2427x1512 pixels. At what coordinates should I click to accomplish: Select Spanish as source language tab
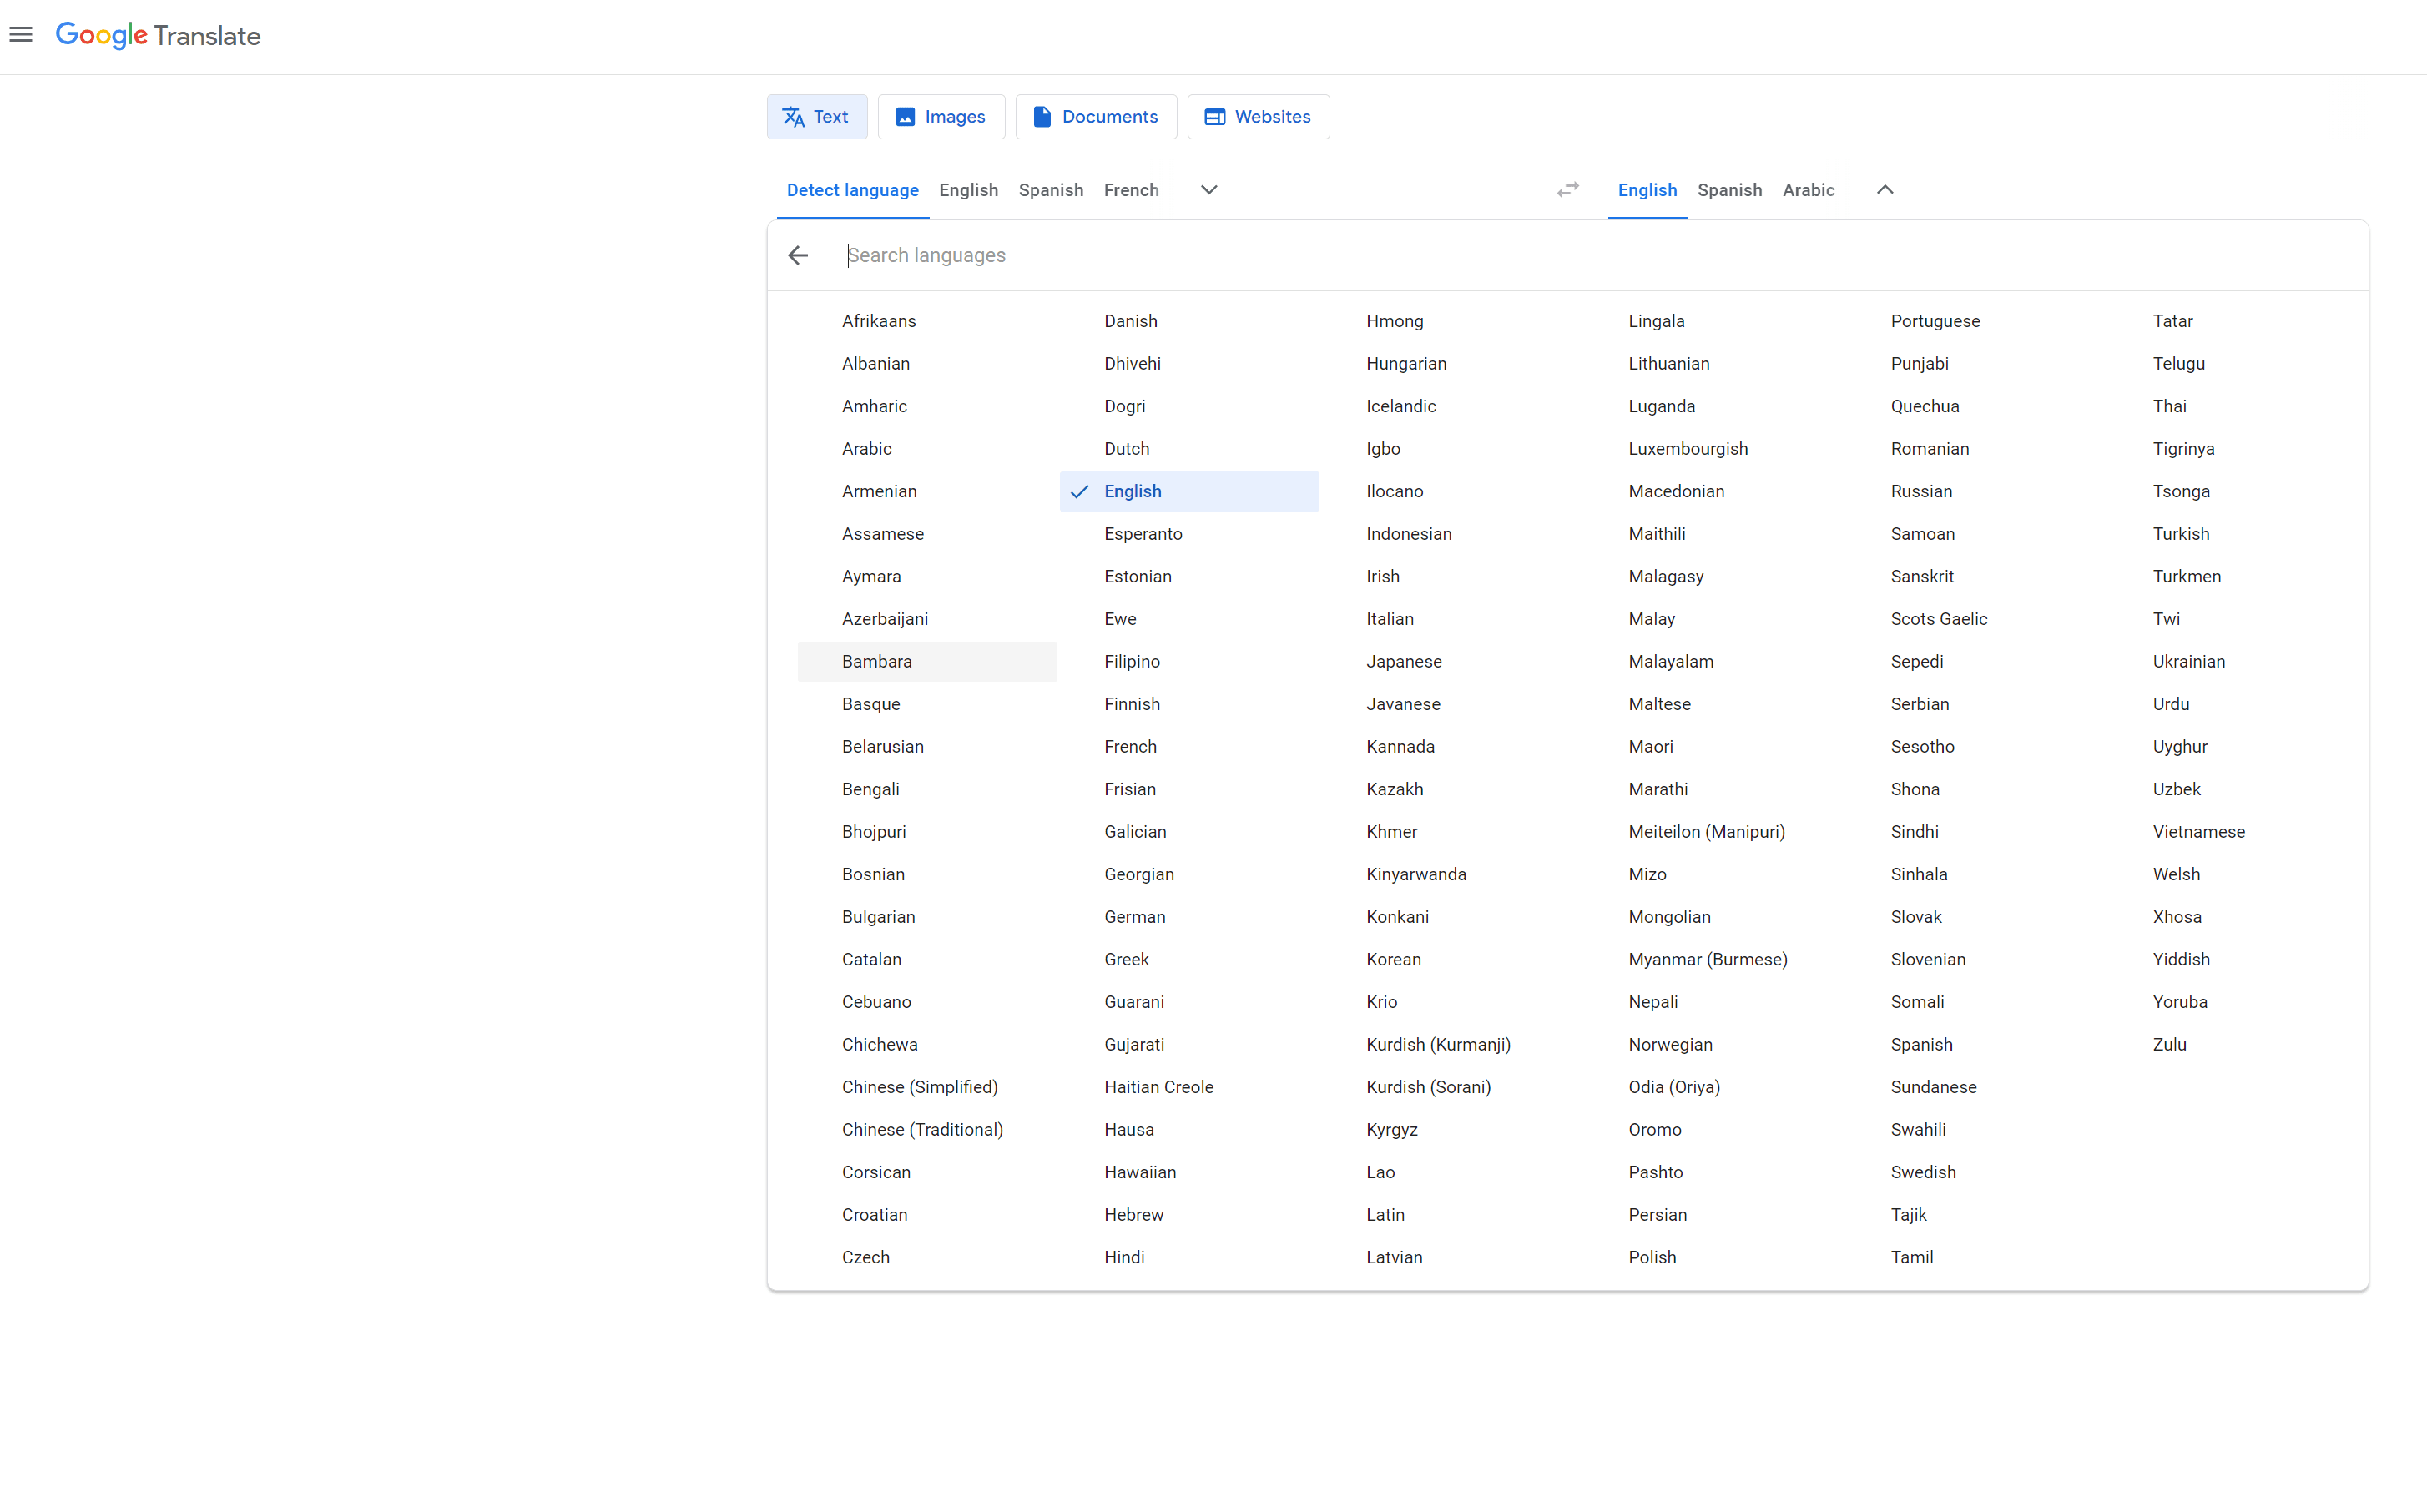pyautogui.click(x=1051, y=190)
